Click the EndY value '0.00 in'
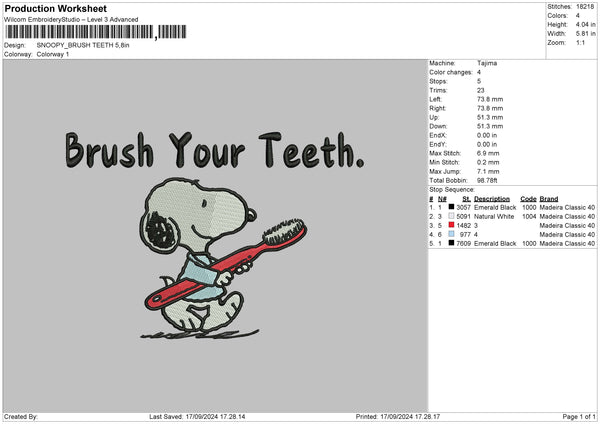The width and height of the screenshot is (600, 424). pyautogui.click(x=487, y=144)
